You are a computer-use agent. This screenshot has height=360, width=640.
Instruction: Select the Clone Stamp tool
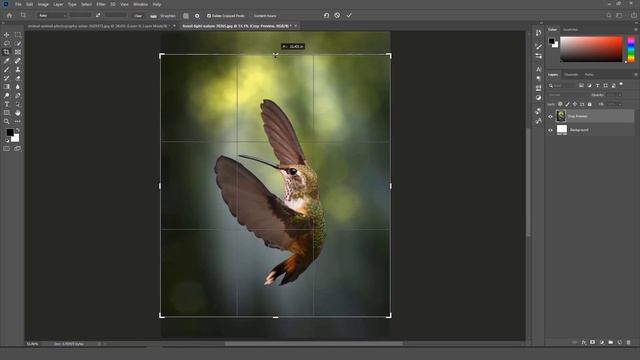18,69
